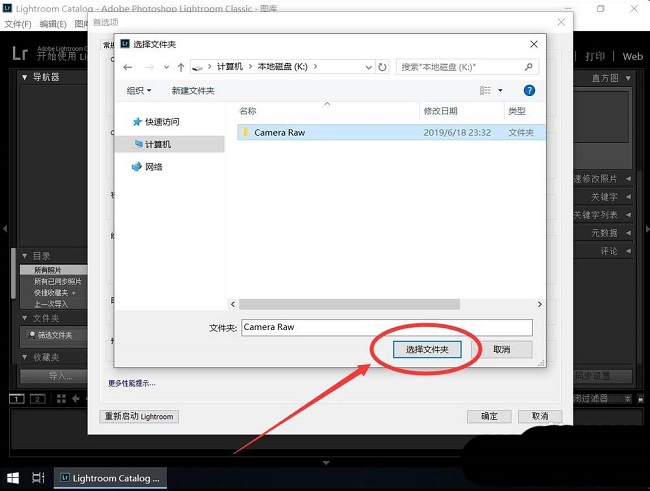The height and width of the screenshot is (491, 650).
Task: Switch to the 打印 module
Action: pos(595,57)
